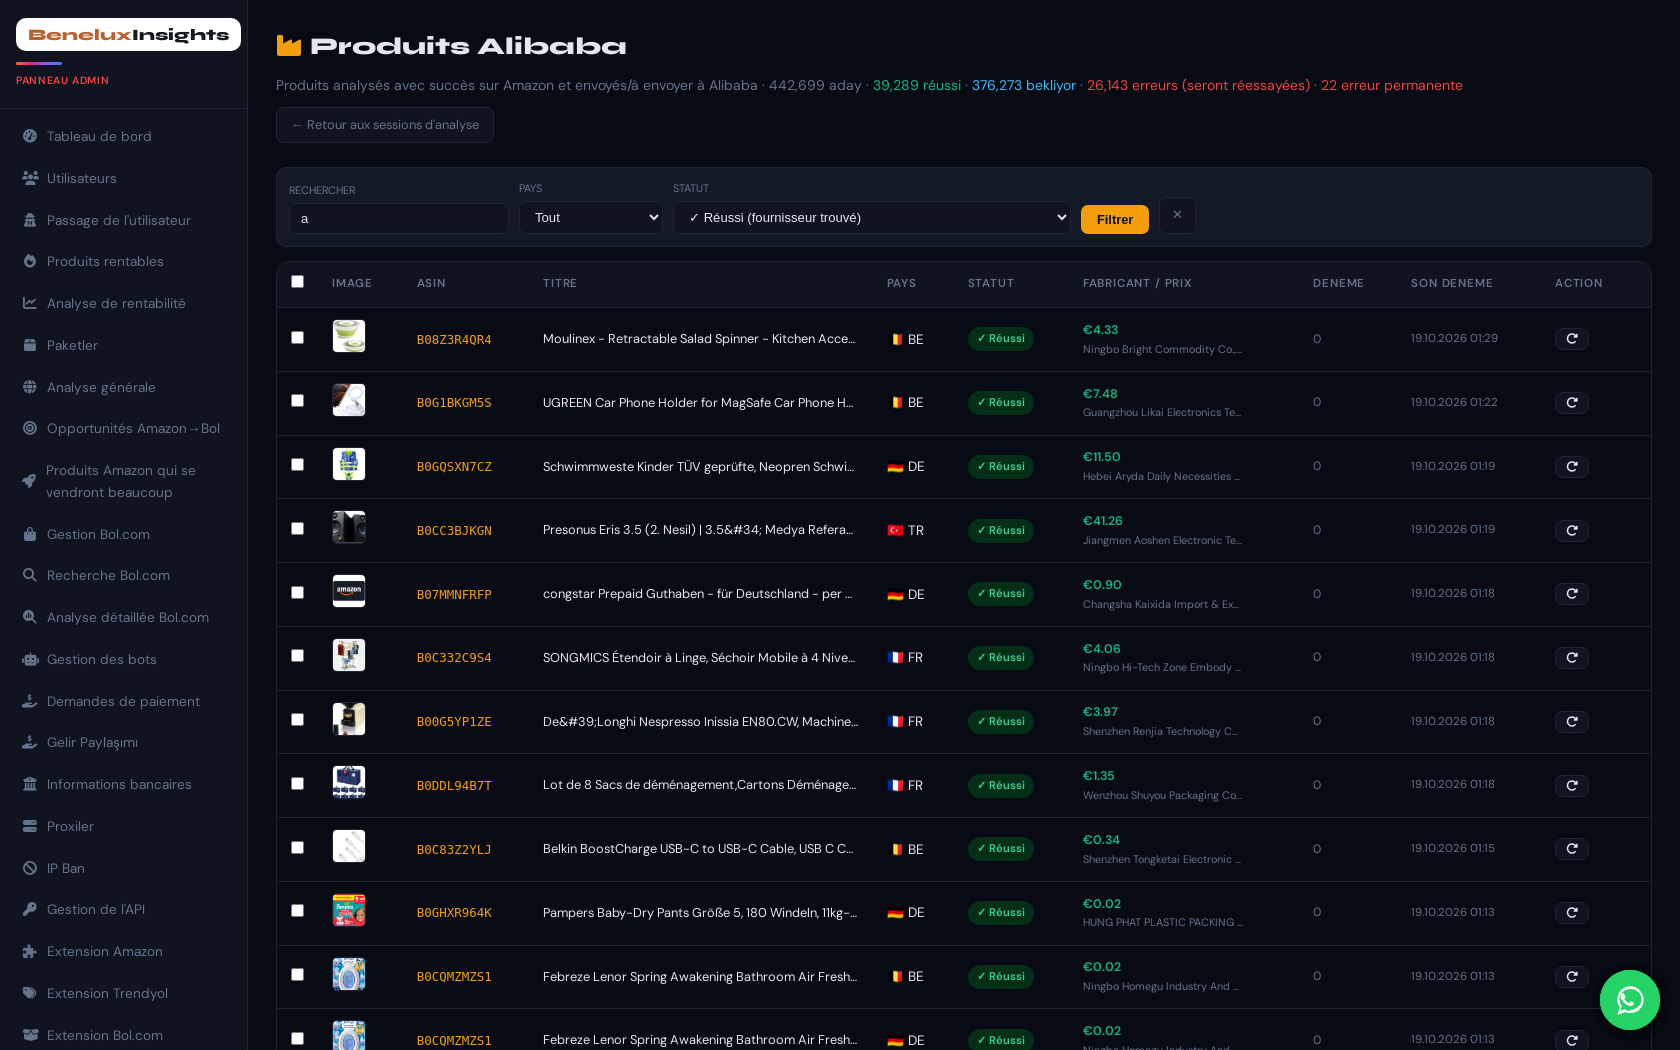The height and width of the screenshot is (1050, 1680).
Task: Toggle the select-all header checkbox
Action: 297,282
